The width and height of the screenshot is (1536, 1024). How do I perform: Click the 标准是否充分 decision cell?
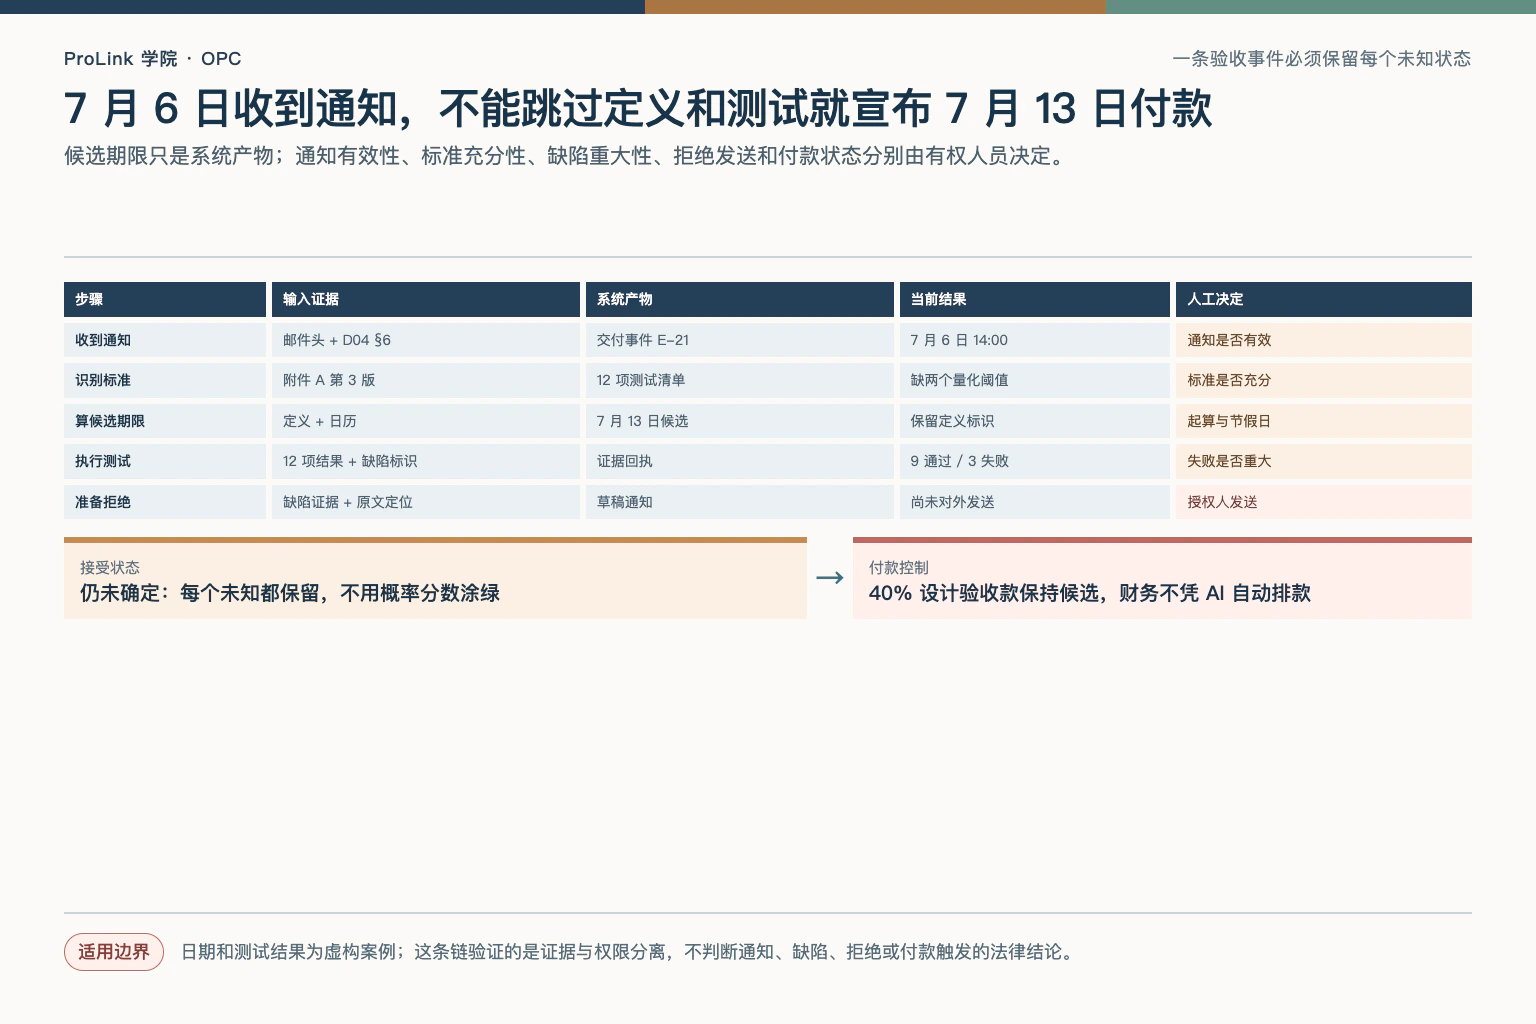point(1324,380)
